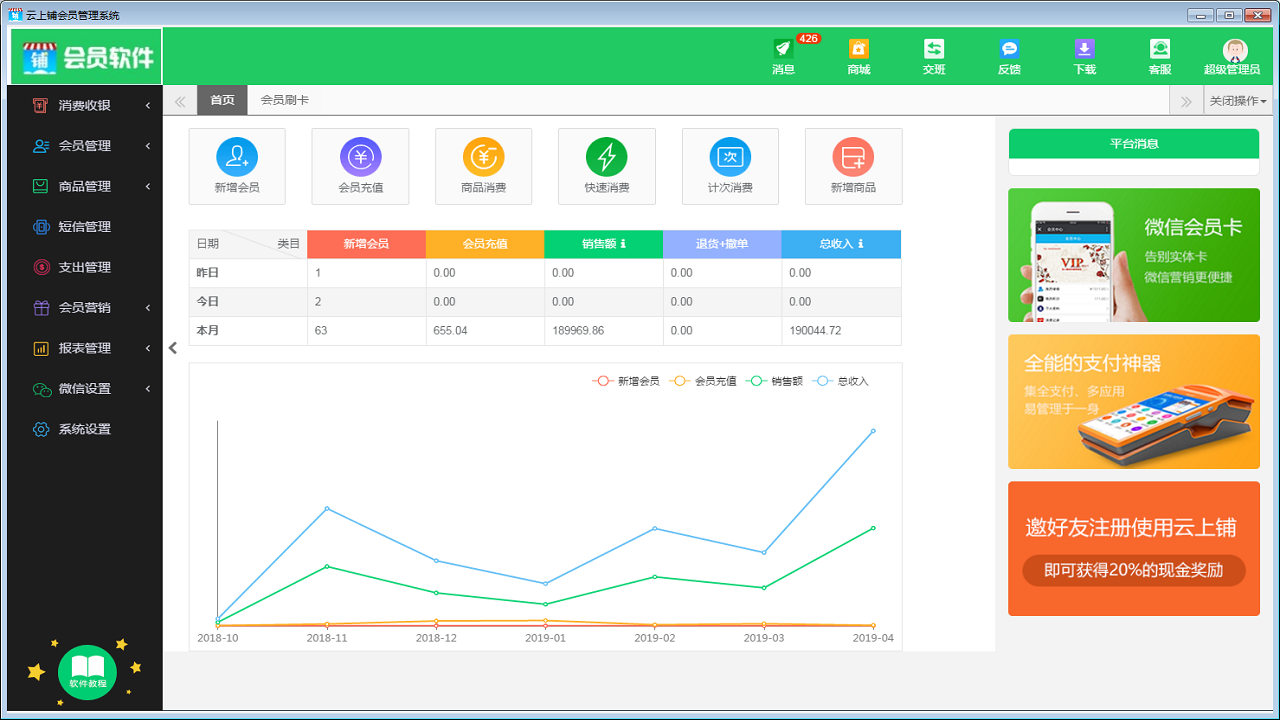This screenshot has height=720, width=1280.
Task: Open 消息 notifications showing 426 badge
Action: point(783,55)
